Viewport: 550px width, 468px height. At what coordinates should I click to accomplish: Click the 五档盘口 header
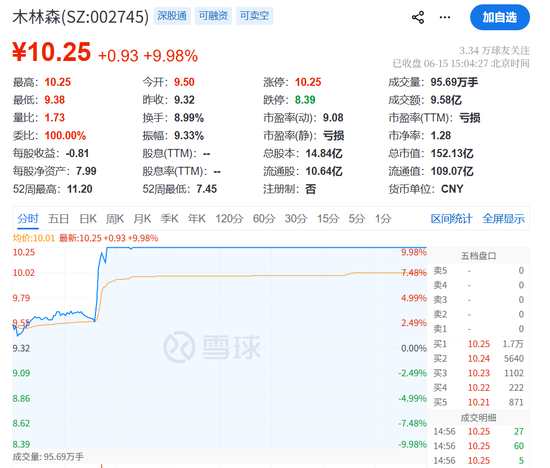point(478,256)
